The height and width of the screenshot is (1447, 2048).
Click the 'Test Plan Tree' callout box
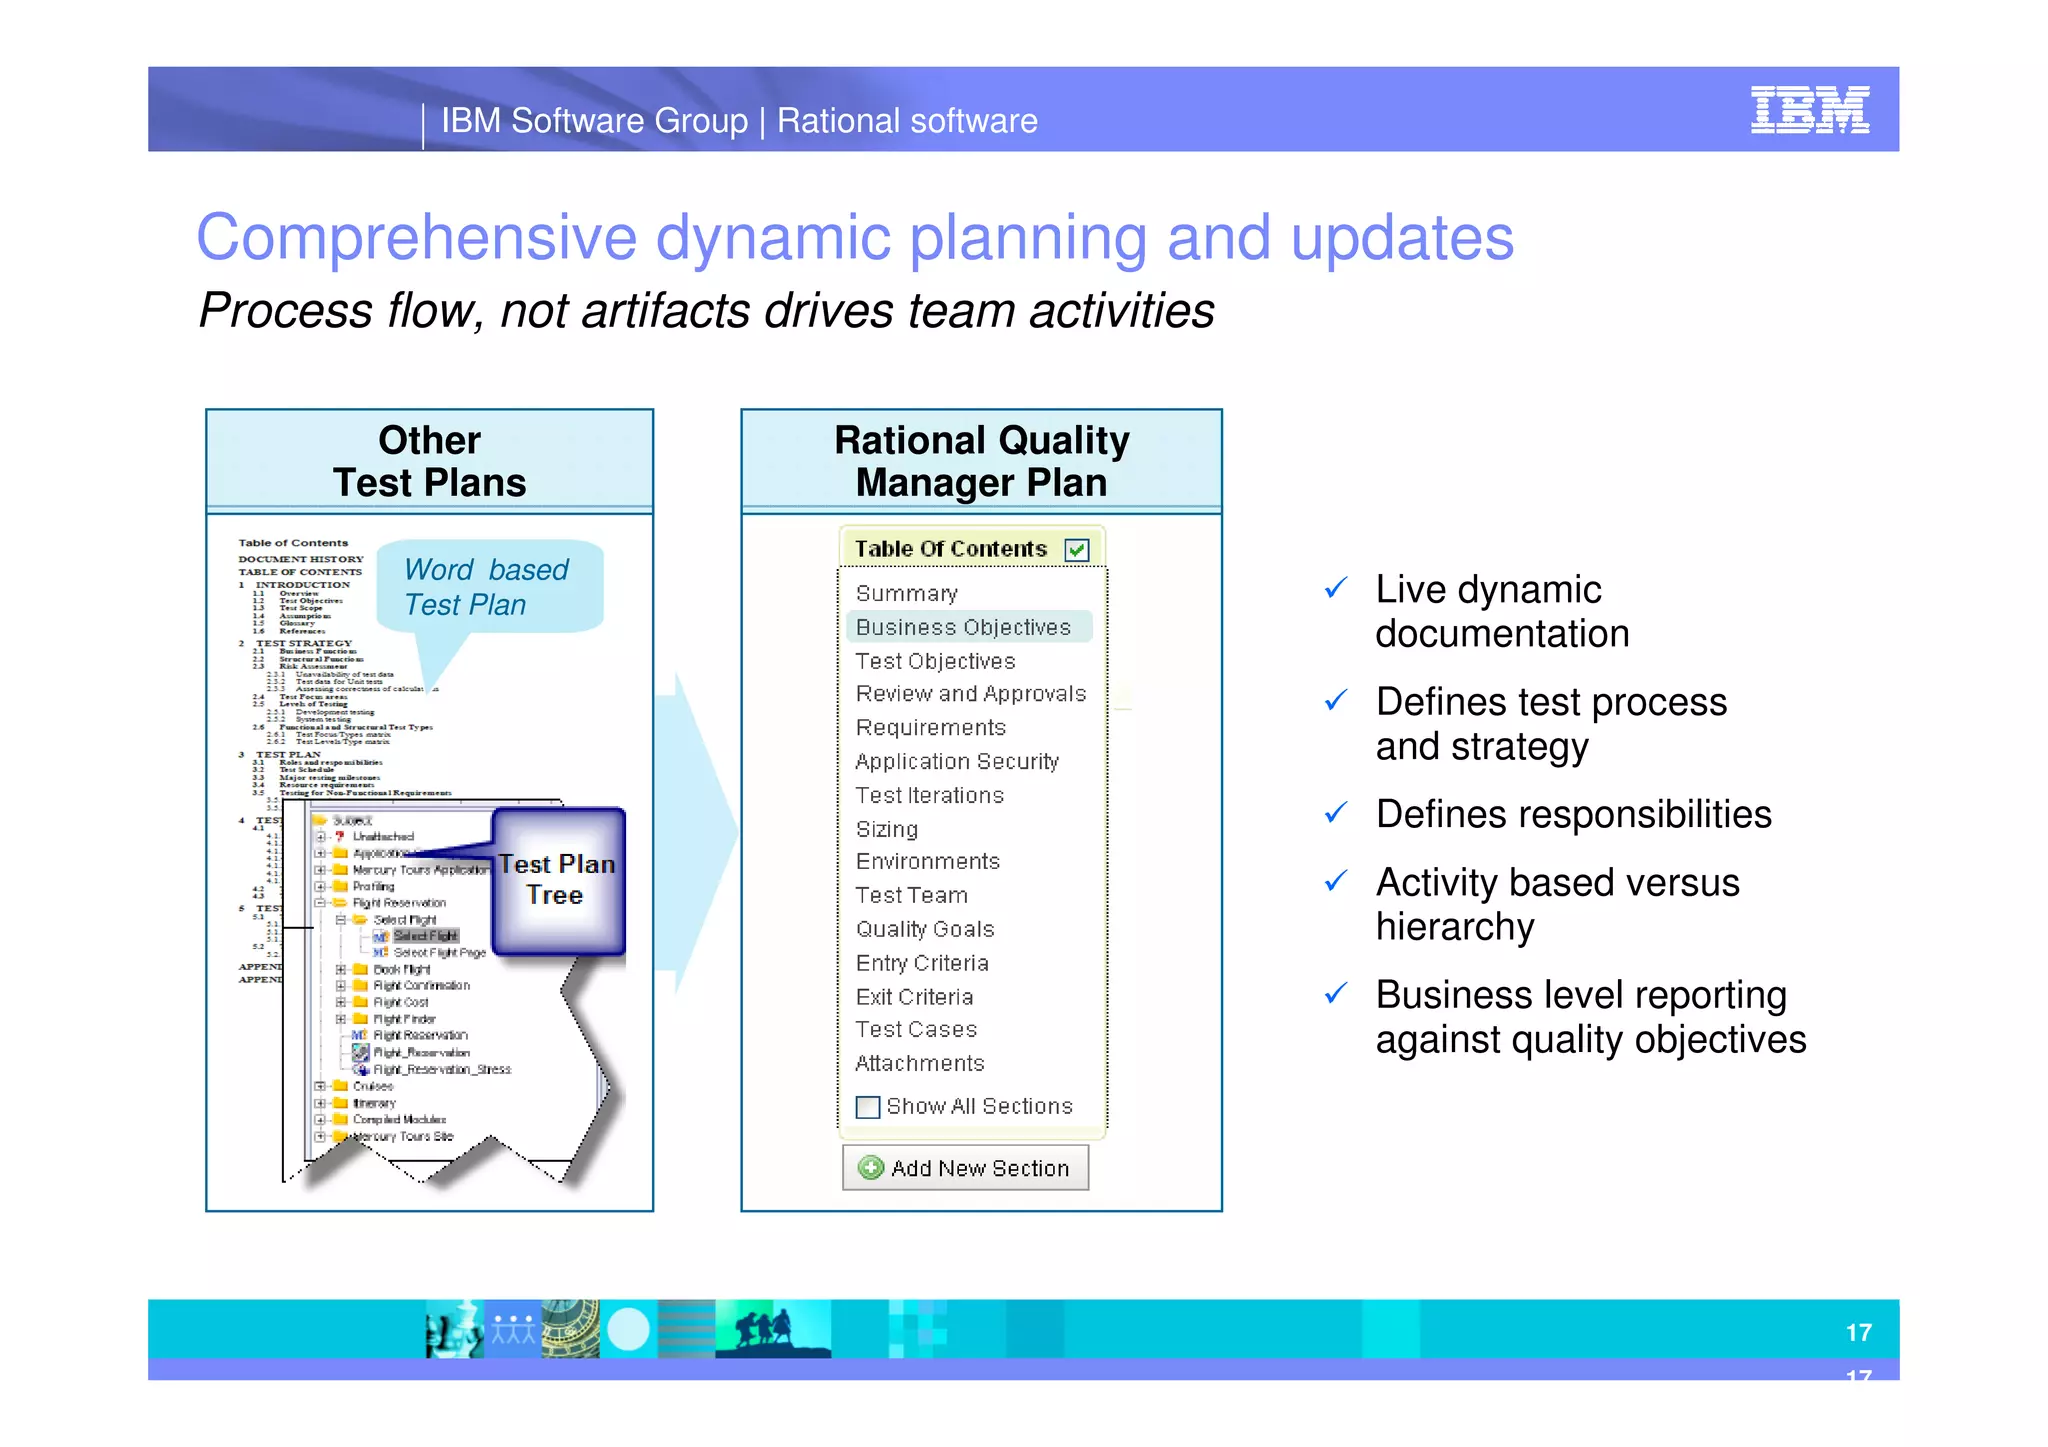[558, 880]
